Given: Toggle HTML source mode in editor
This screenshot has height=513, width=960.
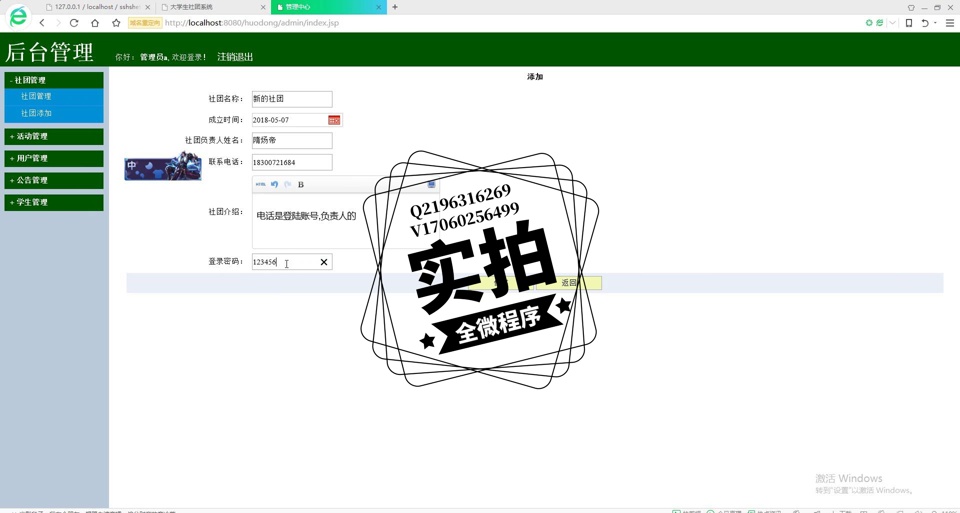Looking at the screenshot, I should (x=260, y=184).
